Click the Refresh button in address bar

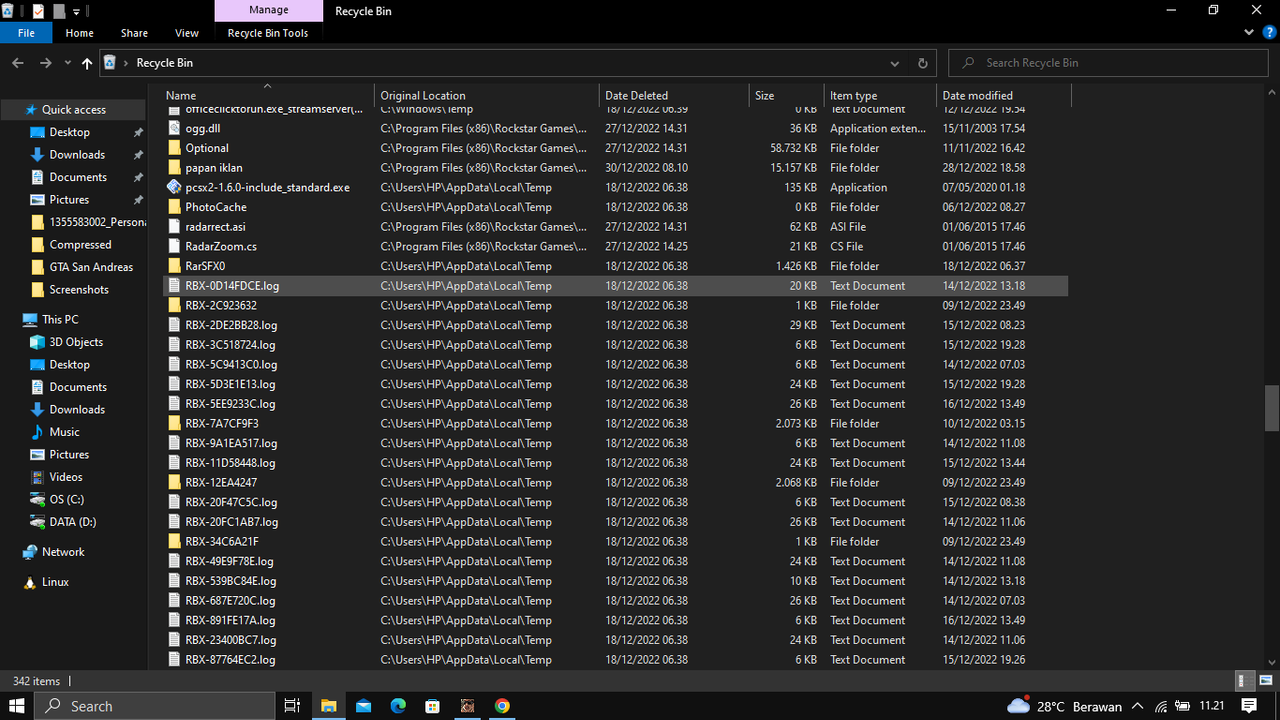point(922,63)
